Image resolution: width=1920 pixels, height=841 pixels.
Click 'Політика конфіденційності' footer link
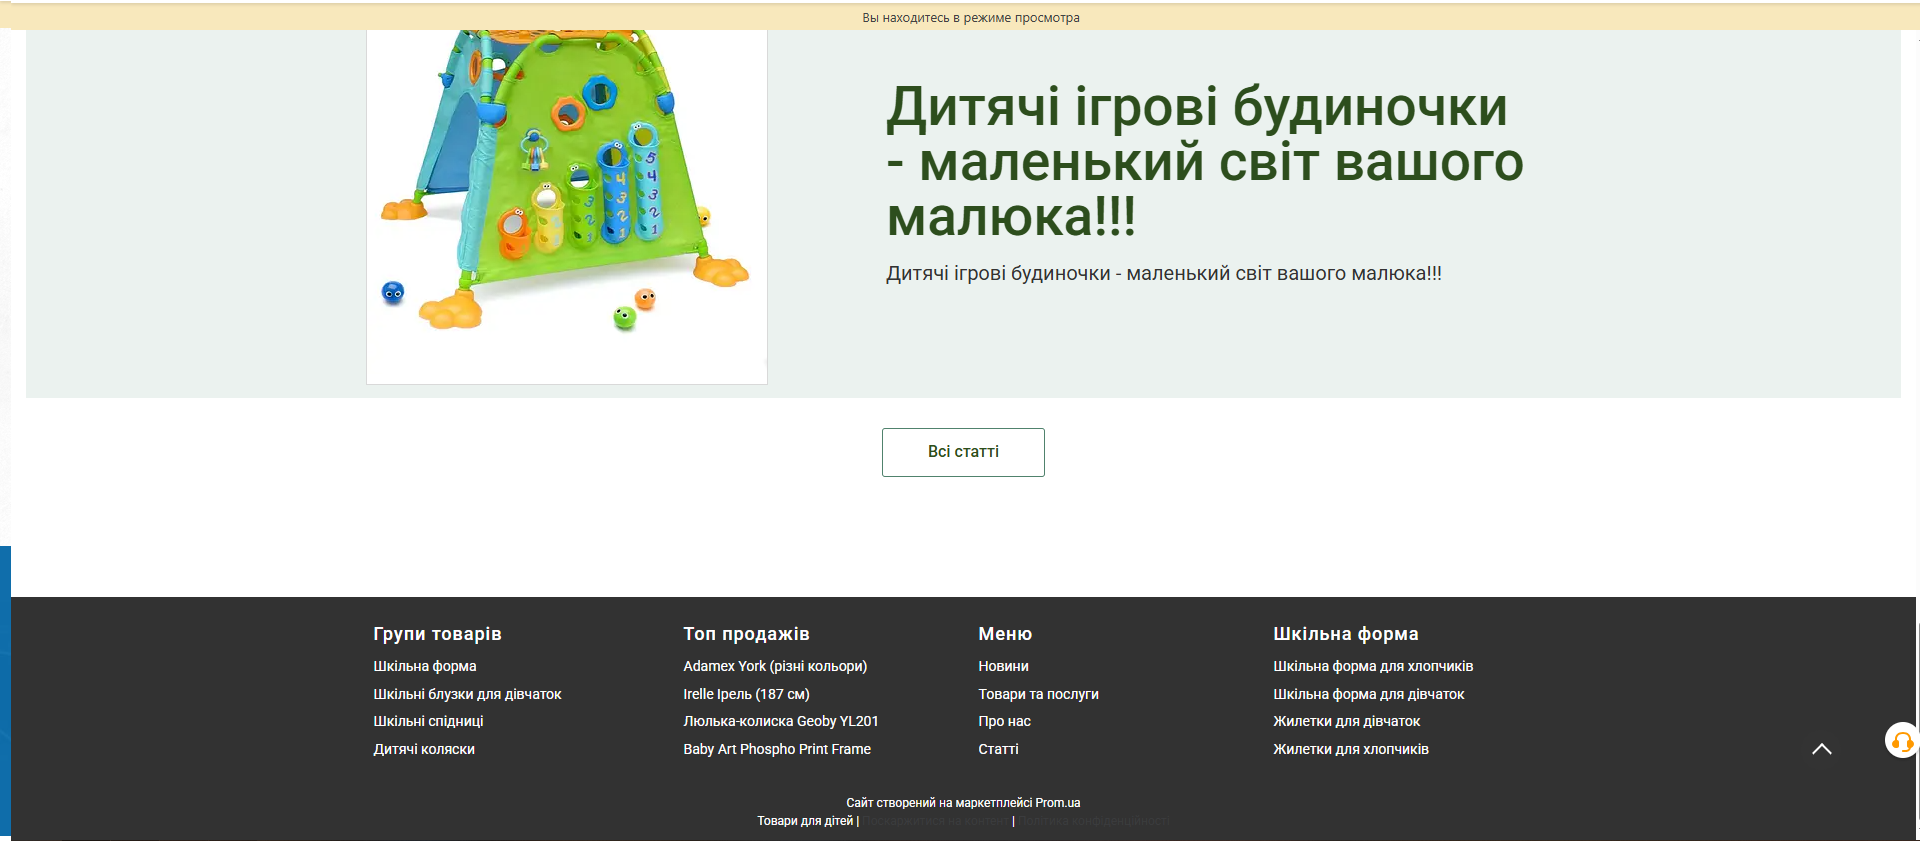pos(1094,821)
